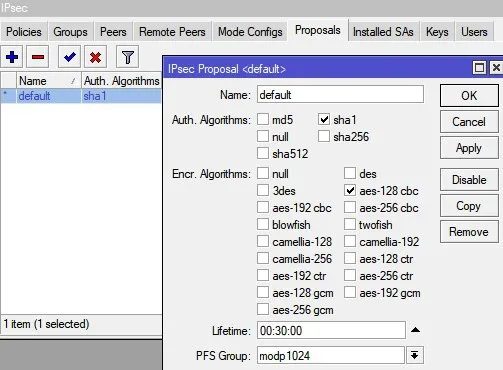The width and height of the screenshot is (503, 370).
Task: Open the Remote Peers tab
Action: (172, 32)
